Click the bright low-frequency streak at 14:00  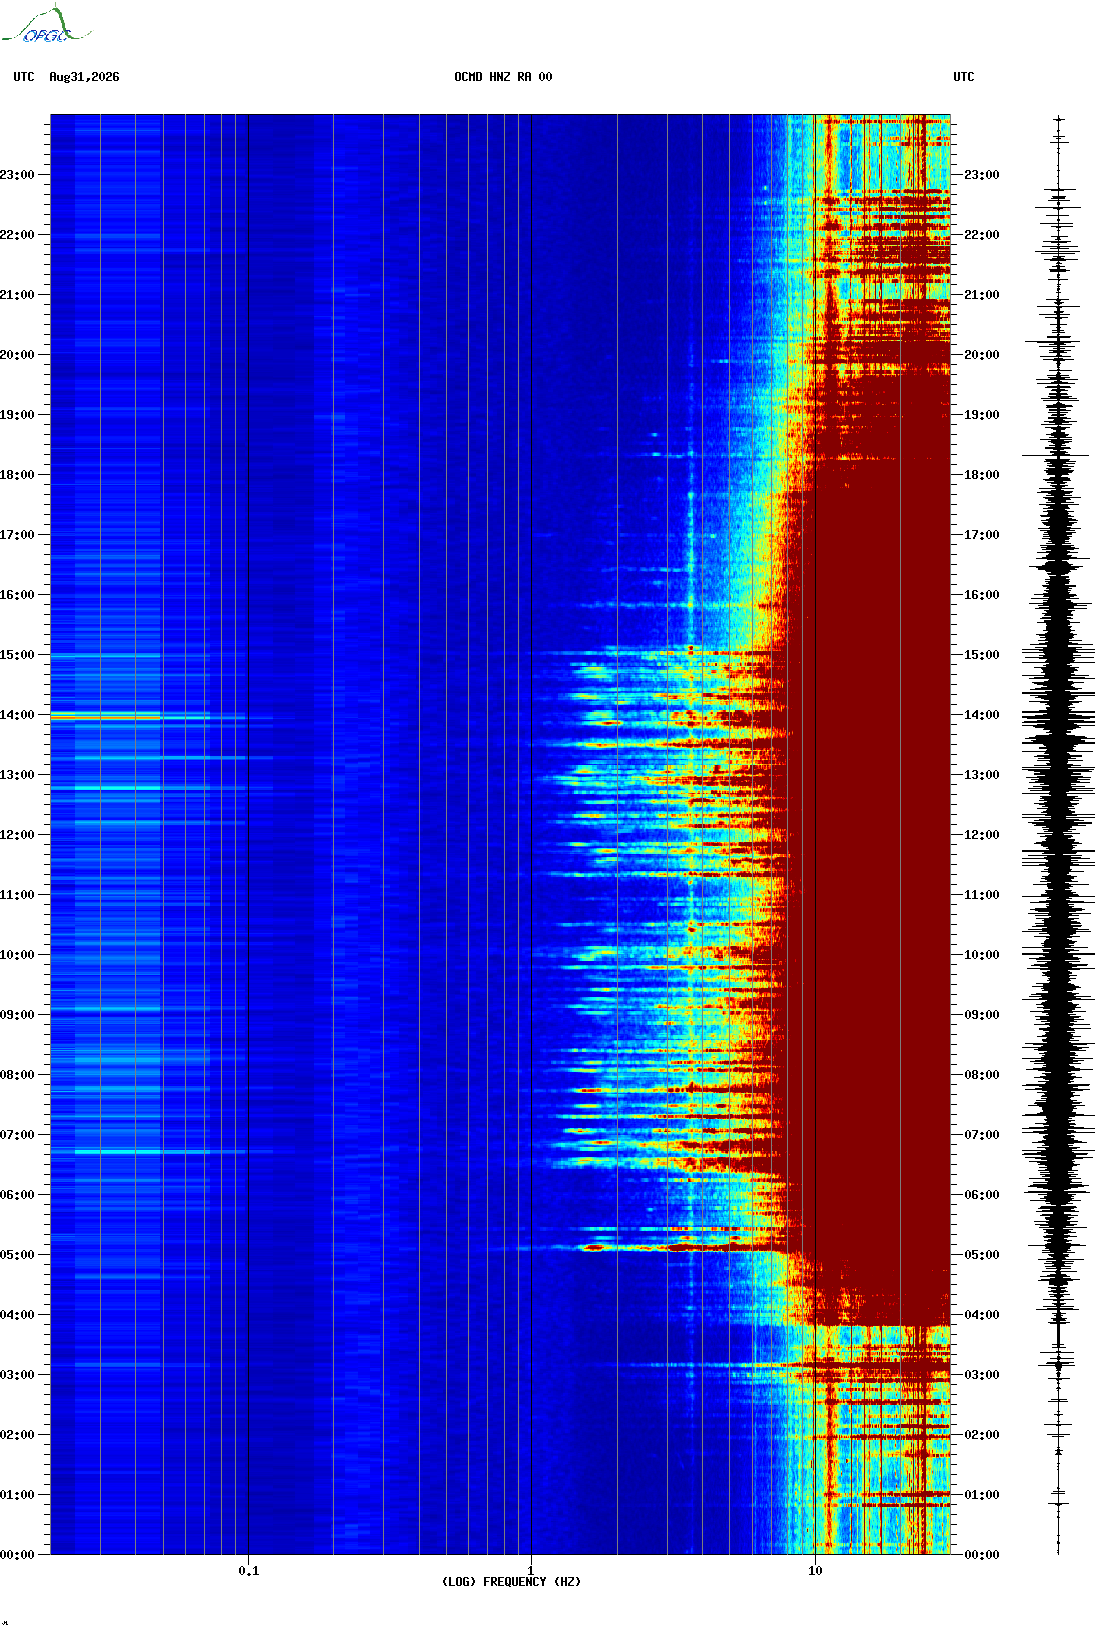(105, 717)
